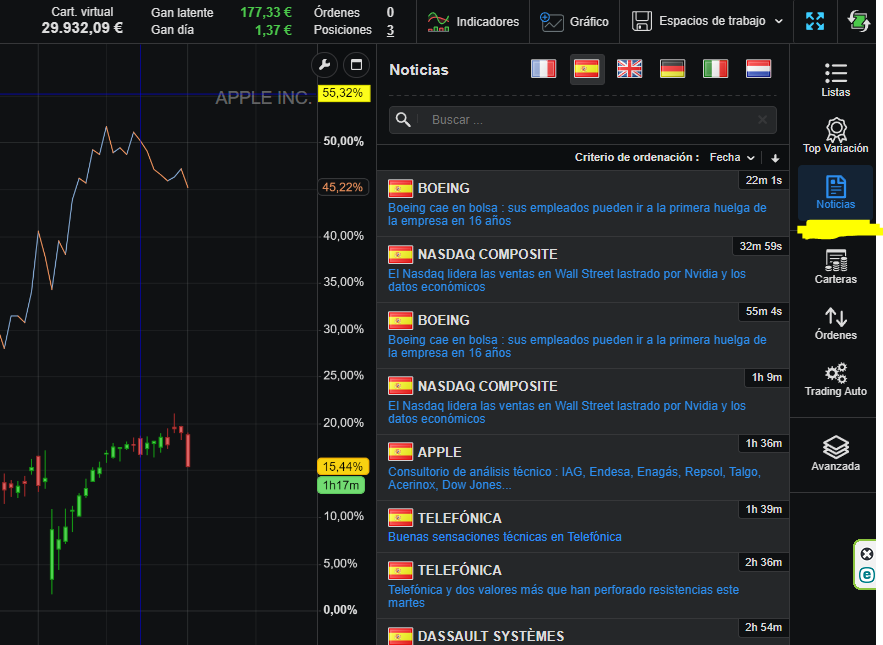Viewport: 883px width, 645px height.
Task: Select the Italian flag news filter
Action: pos(715,69)
